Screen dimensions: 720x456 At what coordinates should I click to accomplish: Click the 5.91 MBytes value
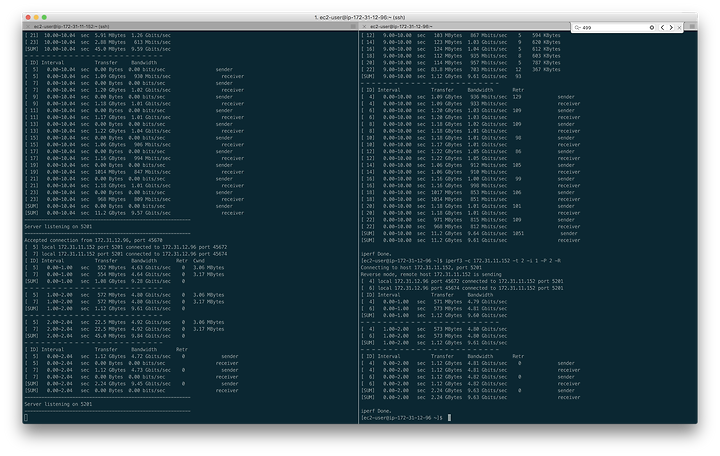coord(110,35)
